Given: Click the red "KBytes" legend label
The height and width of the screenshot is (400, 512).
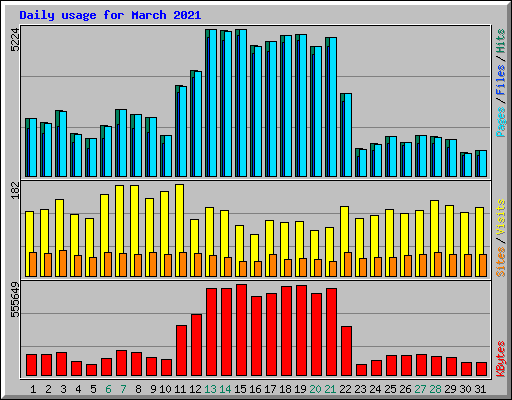Looking at the screenshot, I should click(501, 359).
